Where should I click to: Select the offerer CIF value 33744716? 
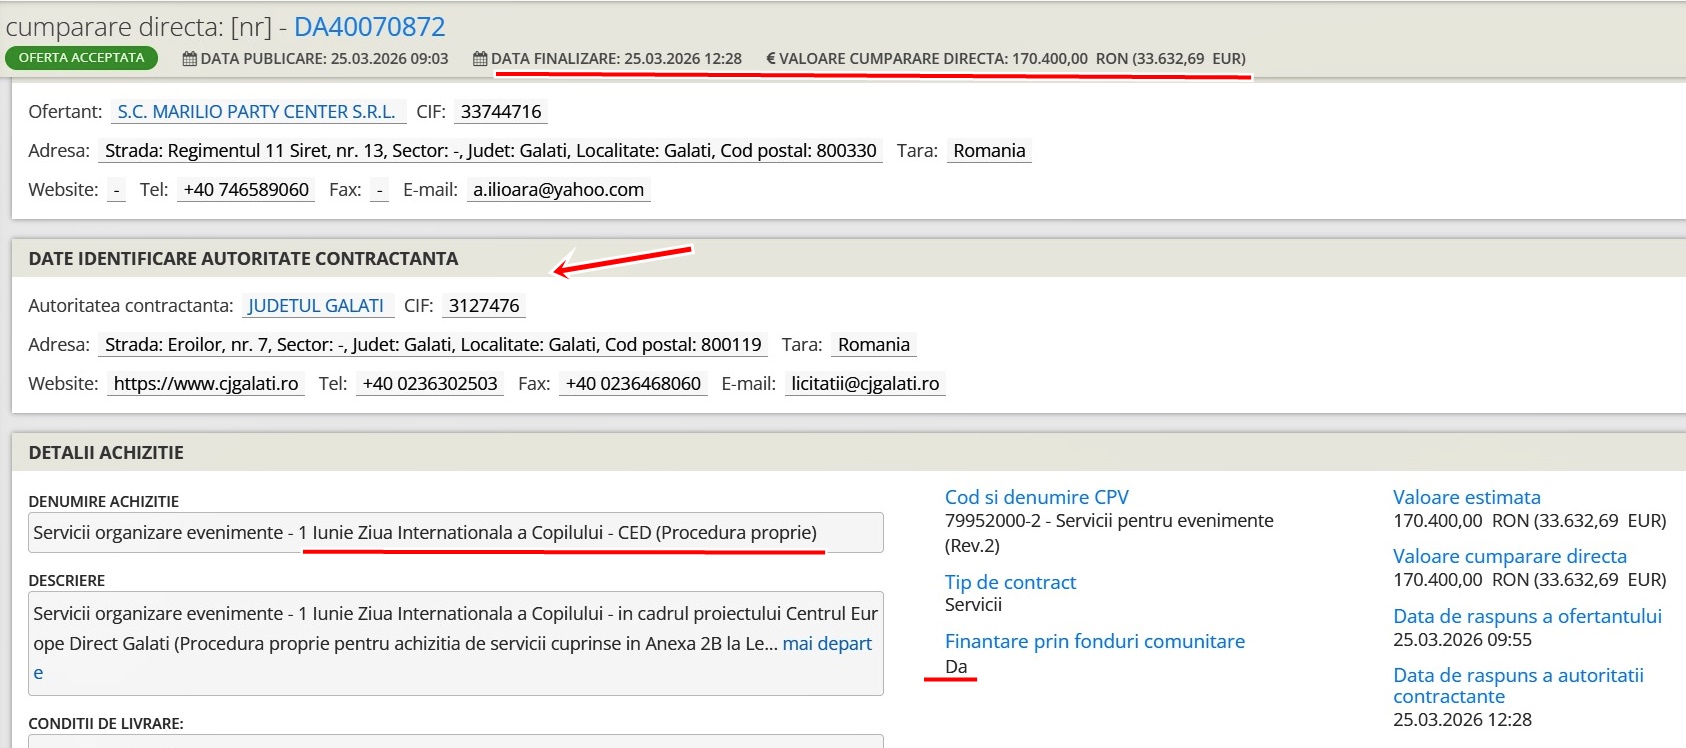(x=501, y=111)
